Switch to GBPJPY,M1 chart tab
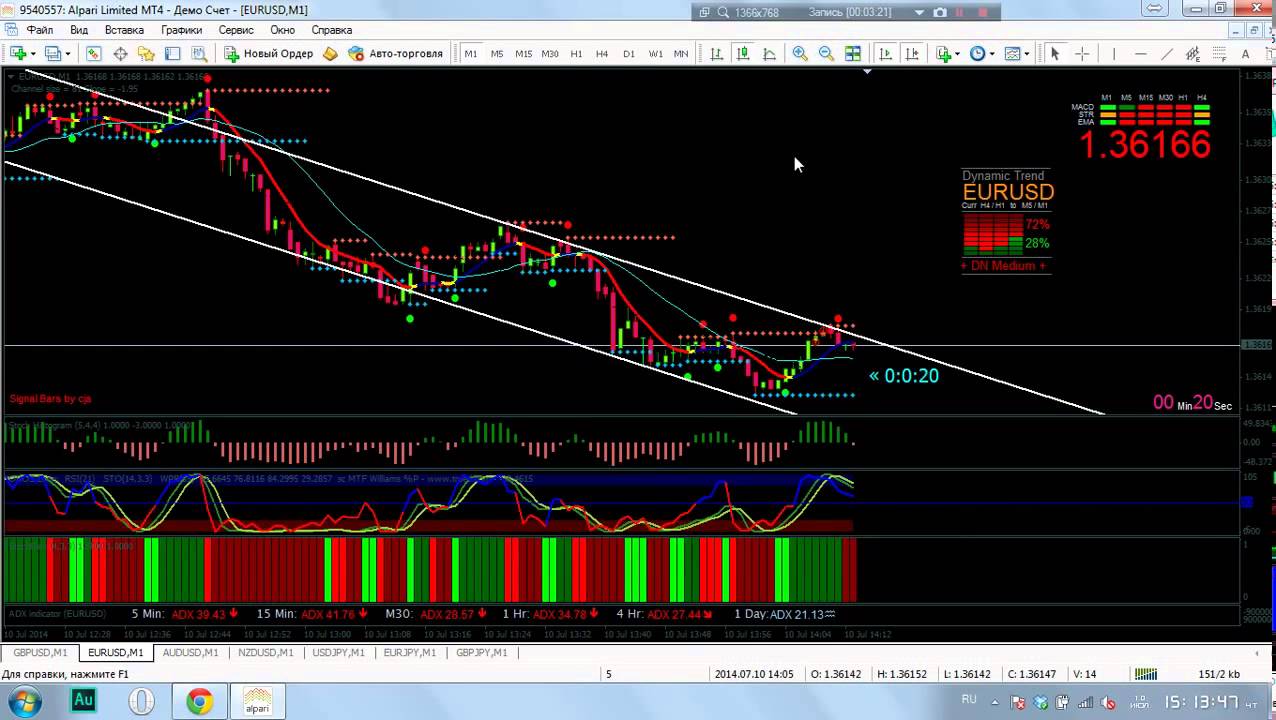Image resolution: width=1276 pixels, height=720 pixels. click(x=481, y=652)
